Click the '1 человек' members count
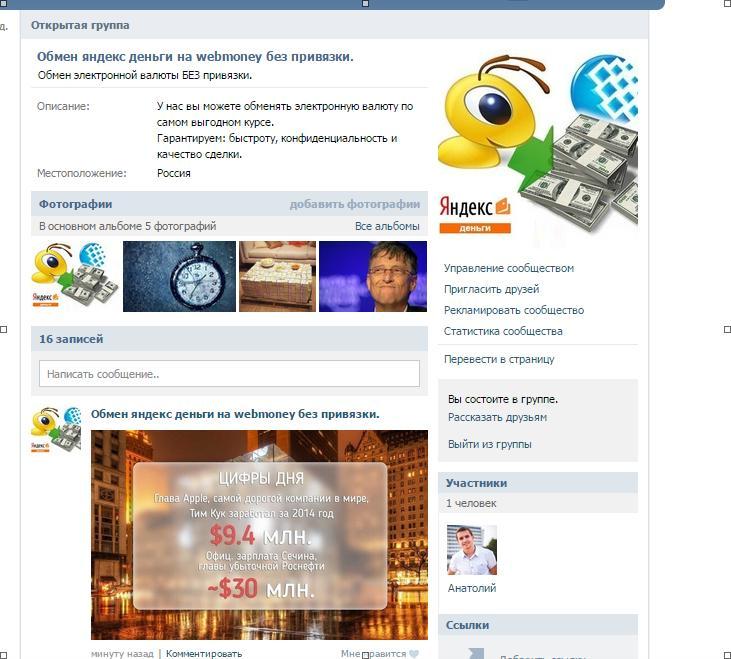The image size is (731, 659). (471, 503)
